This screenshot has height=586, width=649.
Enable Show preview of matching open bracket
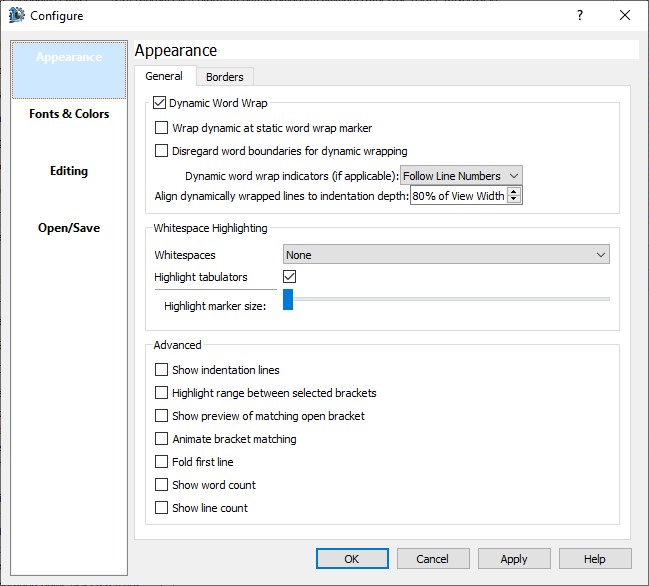click(x=161, y=415)
